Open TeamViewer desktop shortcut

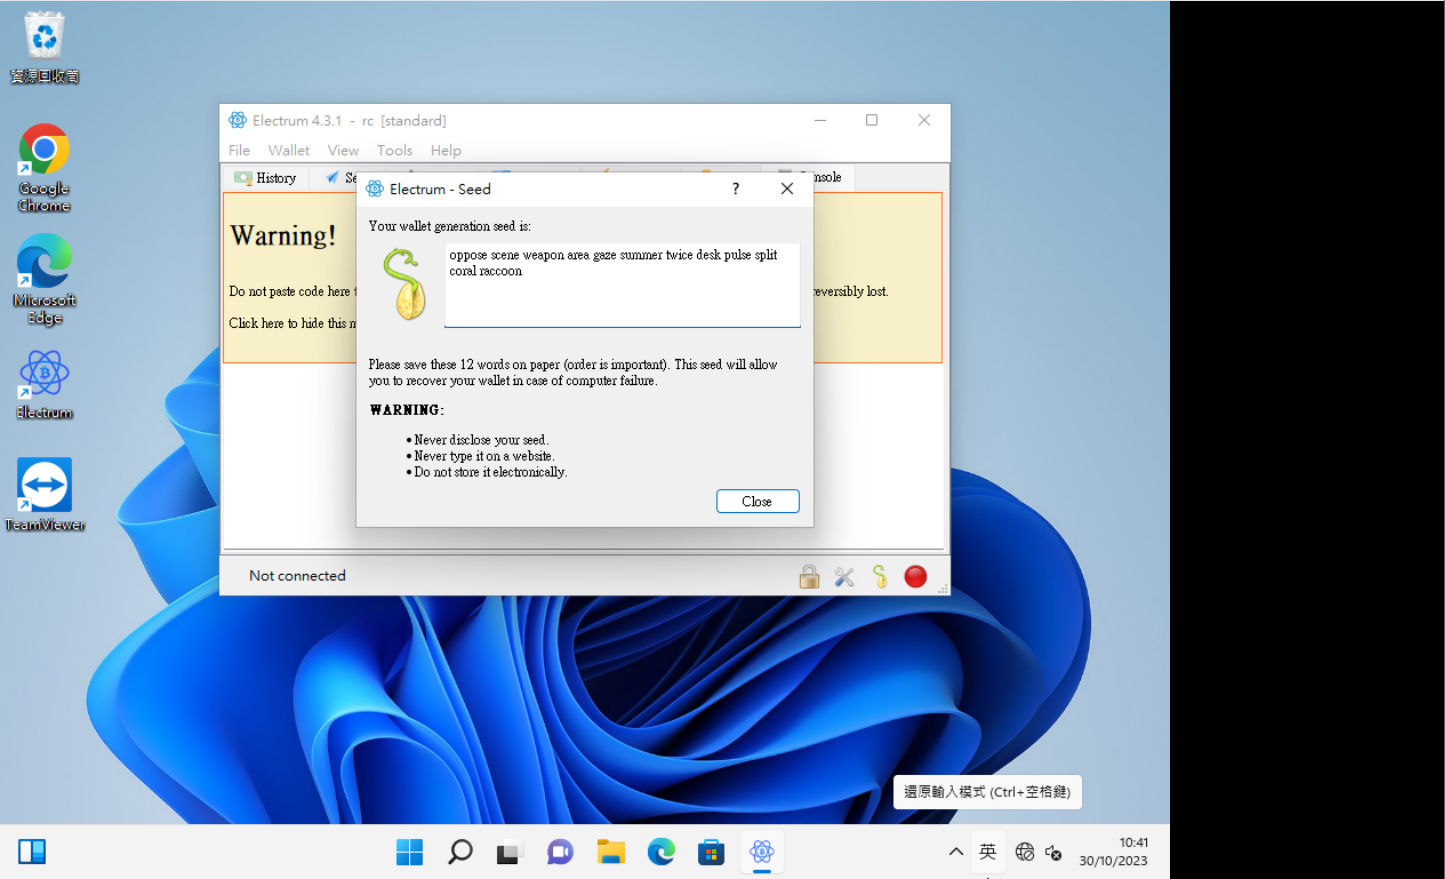click(x=44, y=494)
